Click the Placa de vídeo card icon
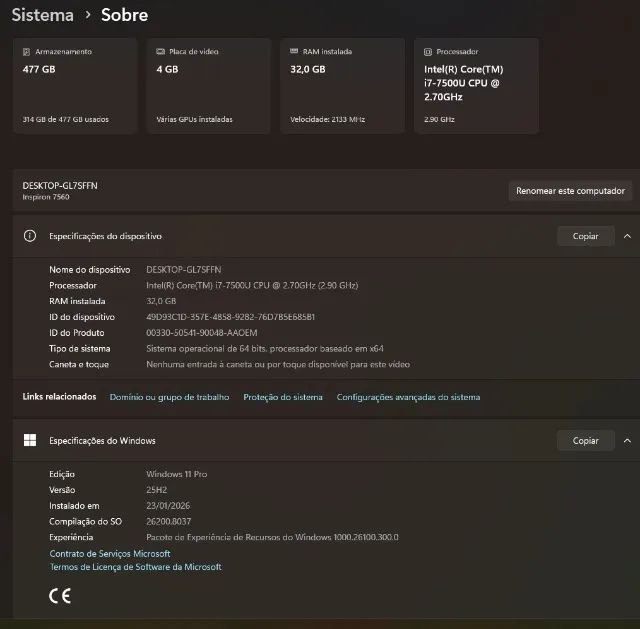 point(160,51)
